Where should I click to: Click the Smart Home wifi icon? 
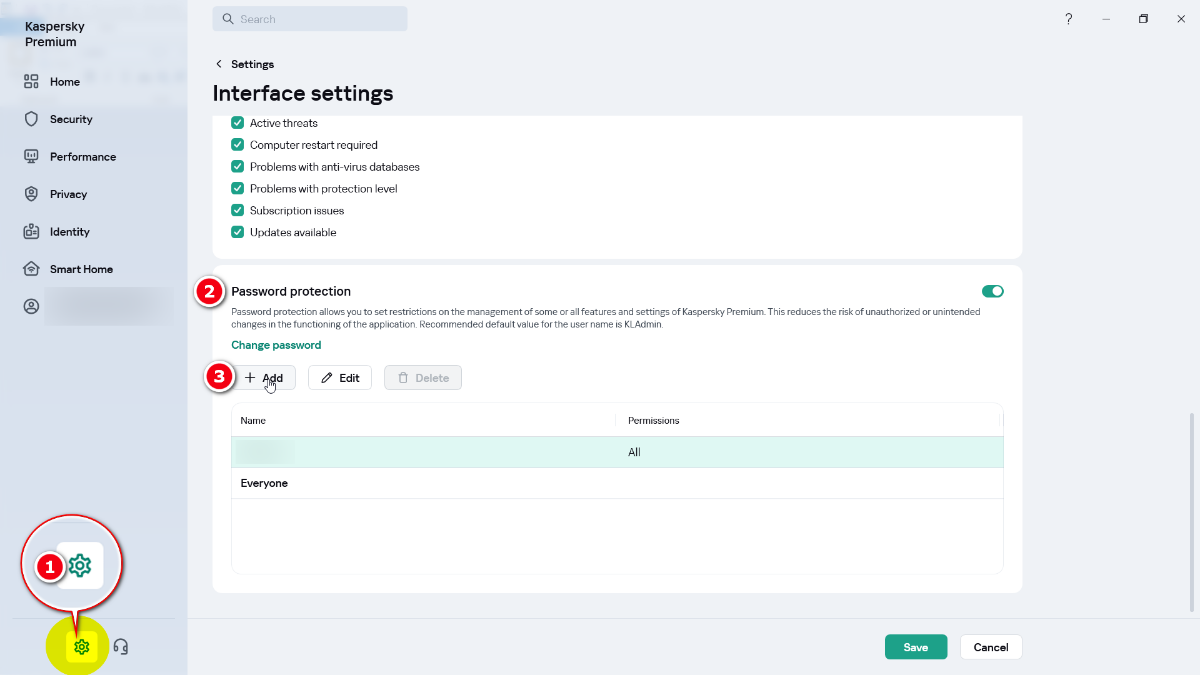pos(31,269)
